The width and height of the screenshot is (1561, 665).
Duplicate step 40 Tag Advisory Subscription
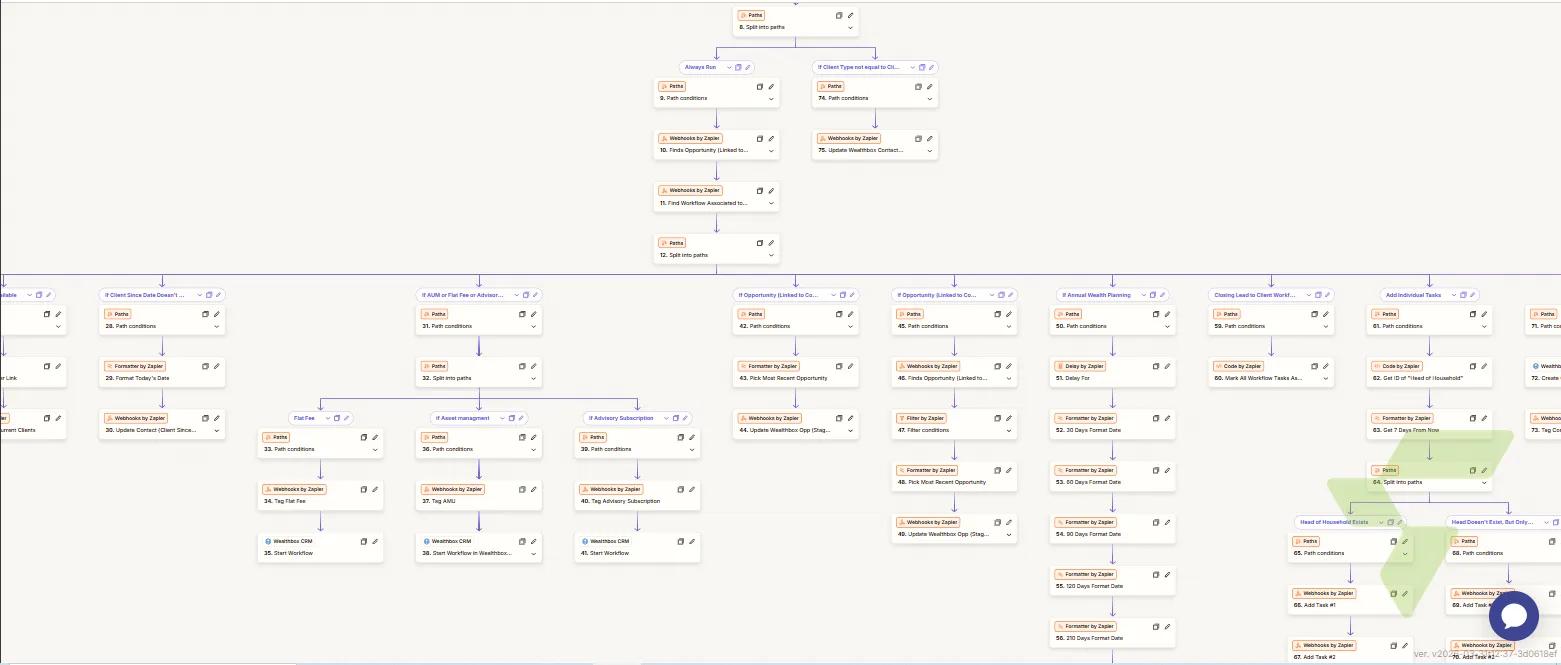pyautogui.click(x=680, y=489)
